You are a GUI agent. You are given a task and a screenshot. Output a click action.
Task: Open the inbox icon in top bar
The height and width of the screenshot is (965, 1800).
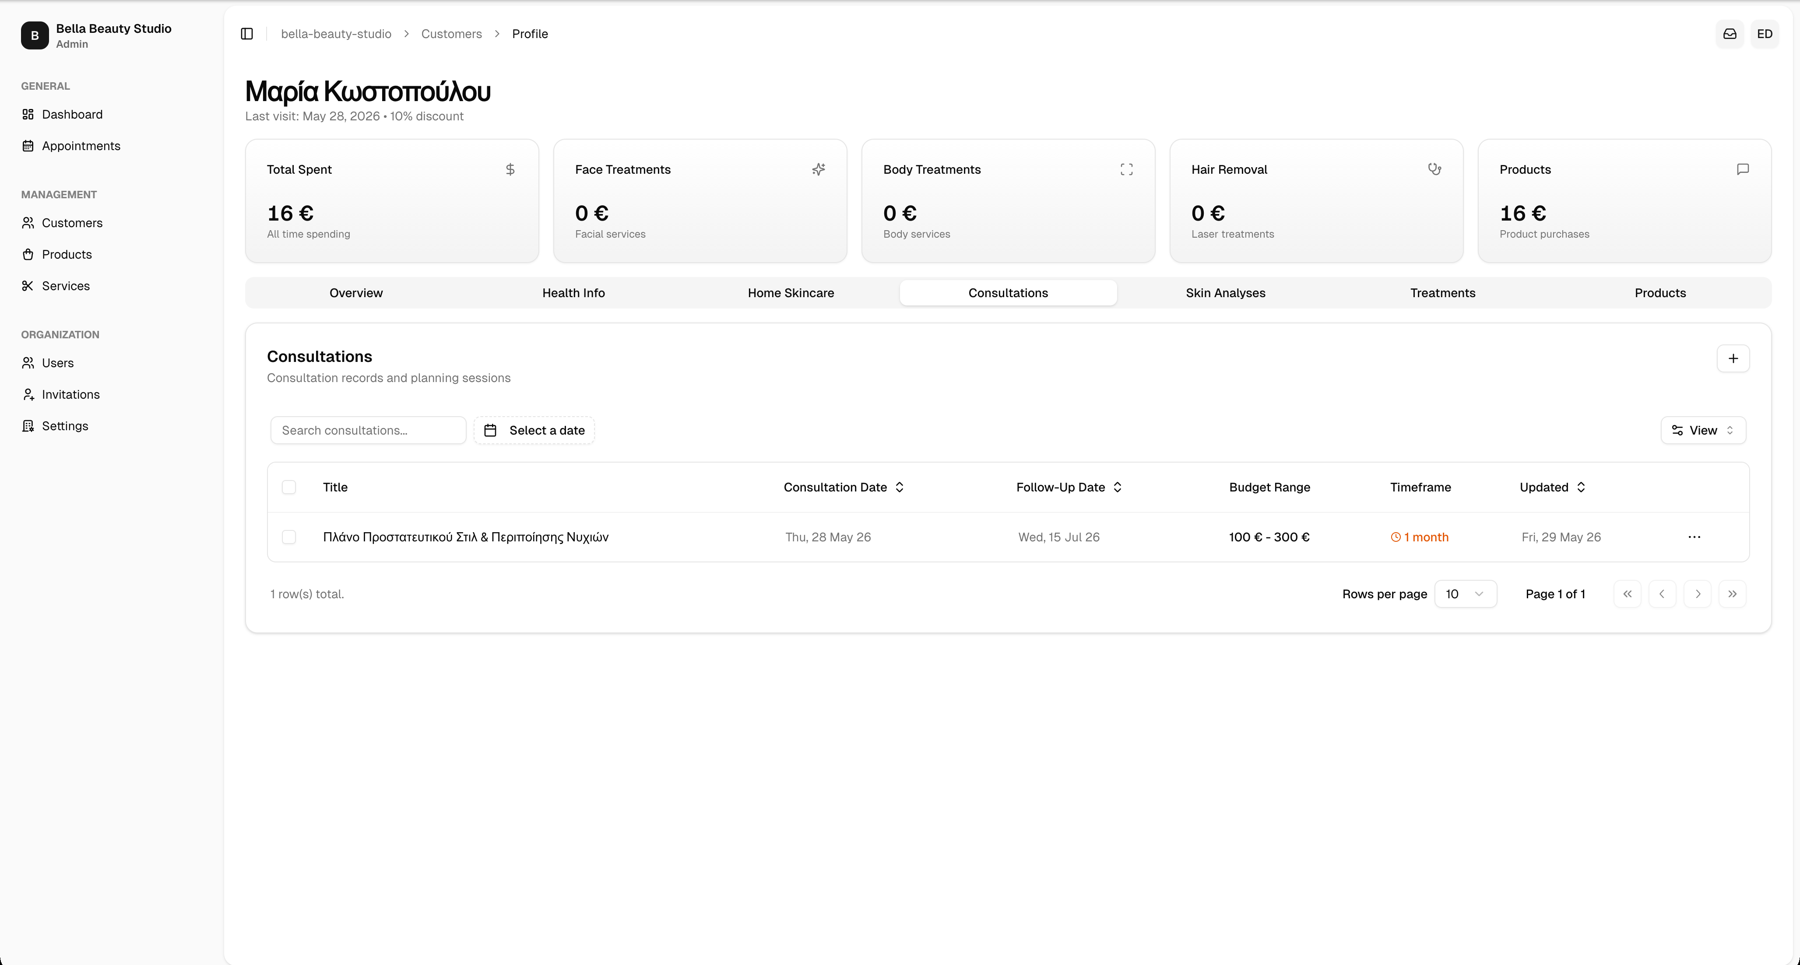point(1730,34)
